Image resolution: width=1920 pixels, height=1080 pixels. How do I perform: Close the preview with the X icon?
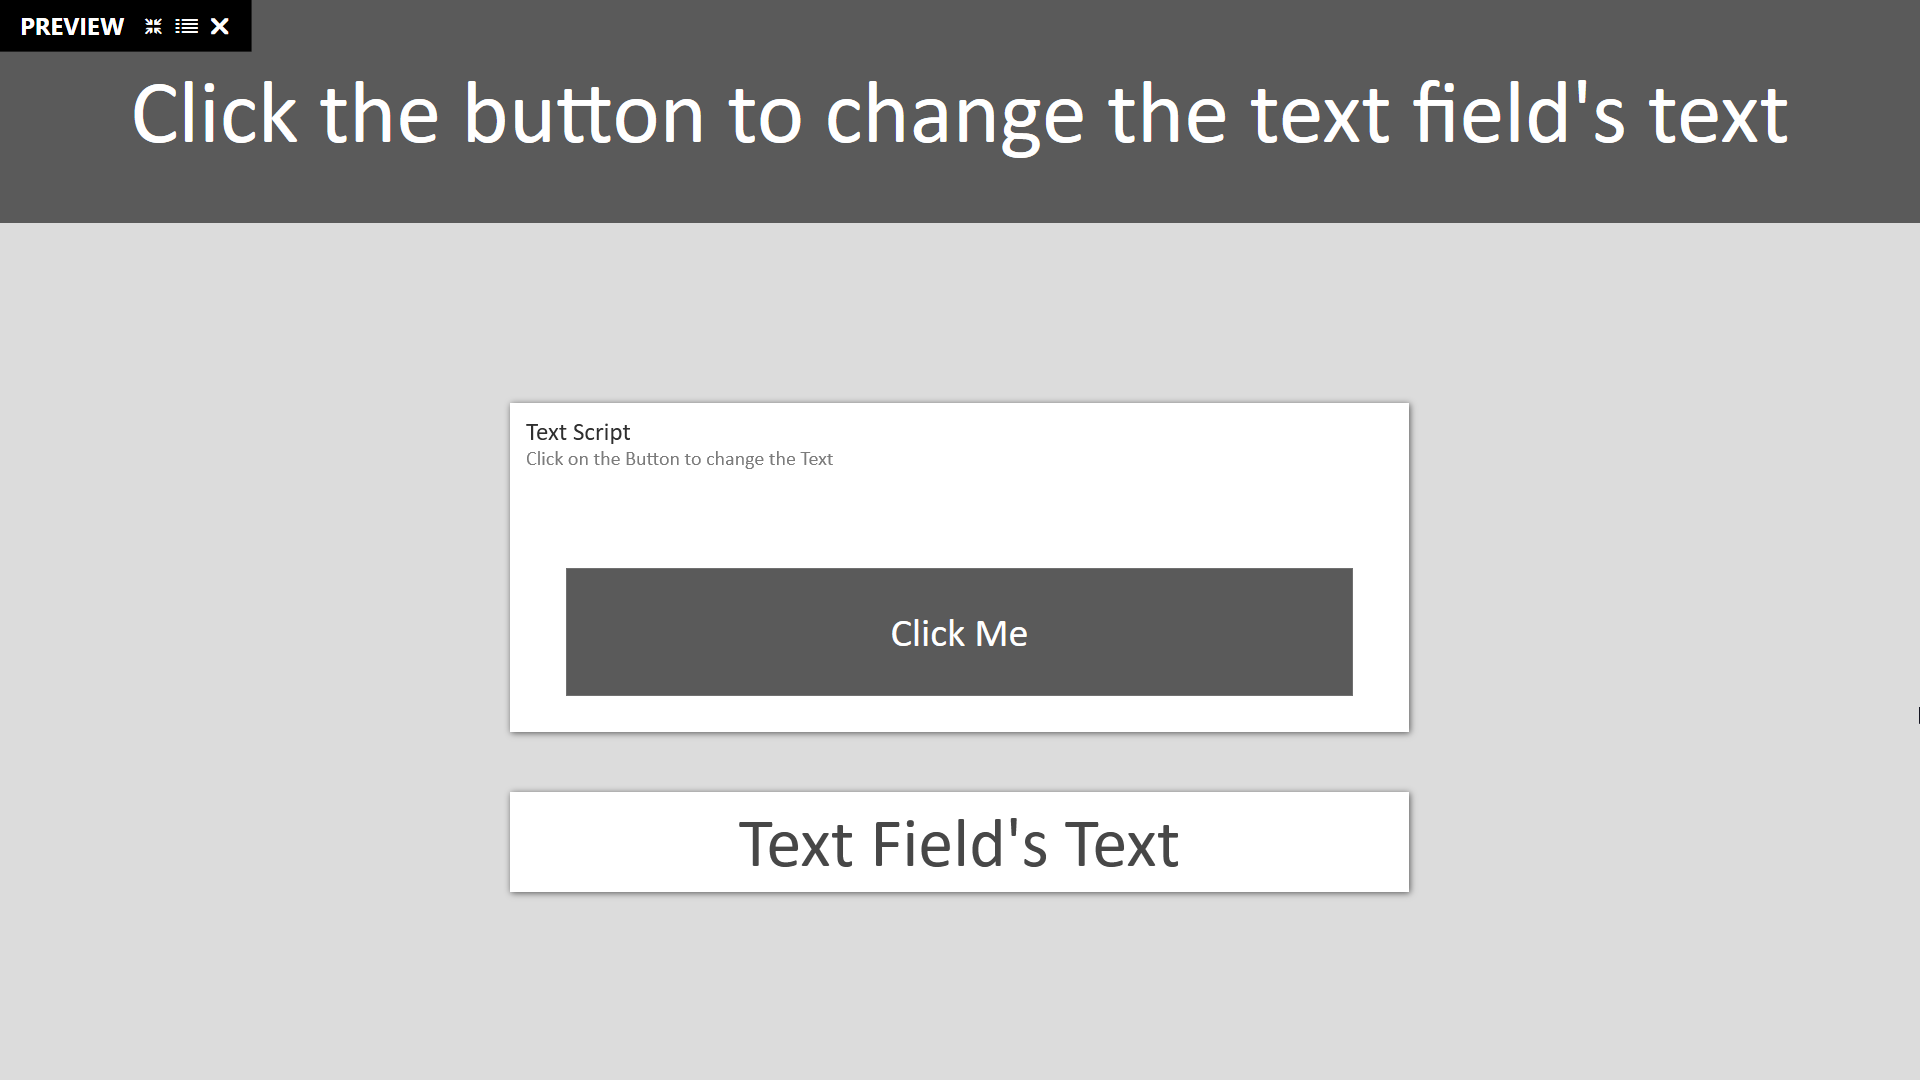220,27
